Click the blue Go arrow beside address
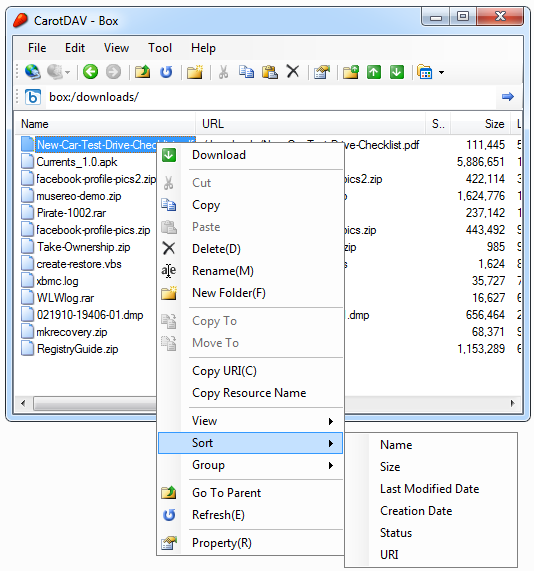 [508, 97]
